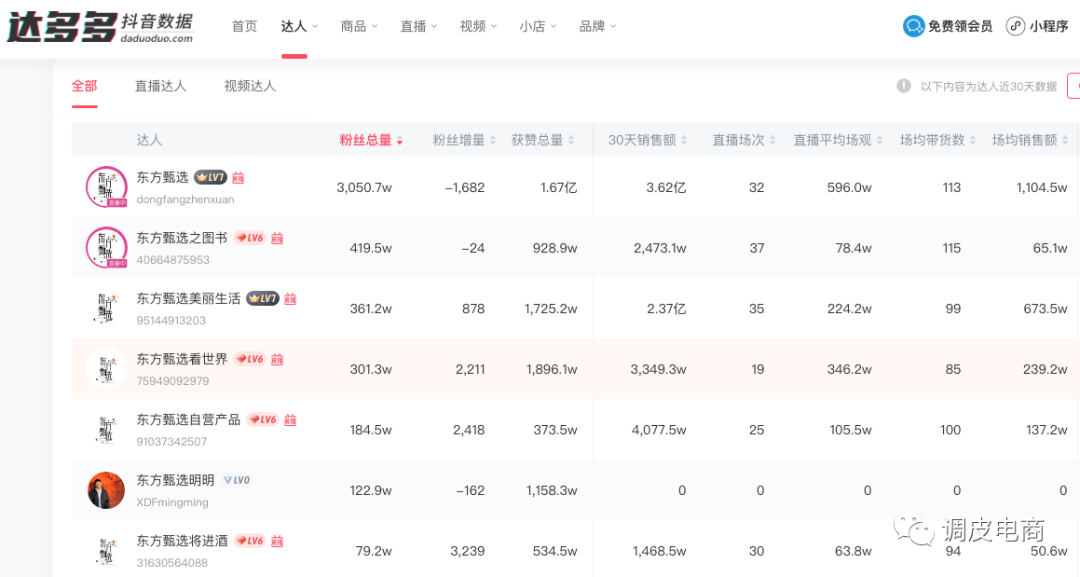
Task: Open 东方甄选之图书 influencer link
Action: coord(182,238)
